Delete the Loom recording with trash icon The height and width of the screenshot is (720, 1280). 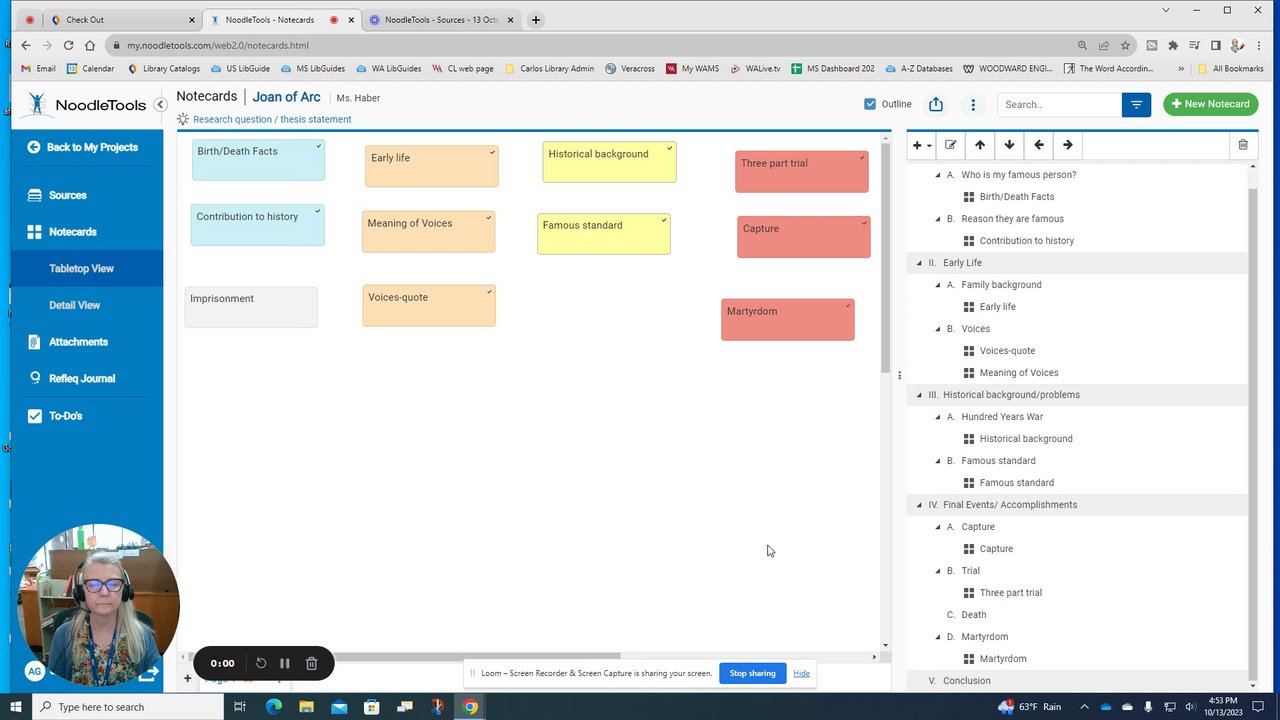click(311, 663)
